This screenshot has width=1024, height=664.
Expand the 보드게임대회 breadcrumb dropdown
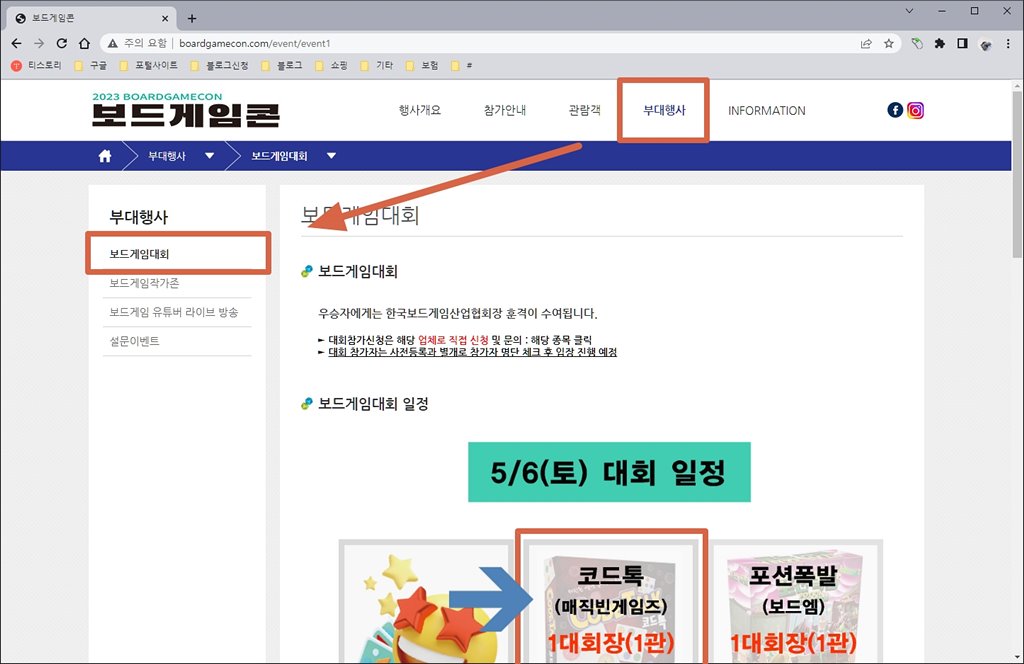331,156
